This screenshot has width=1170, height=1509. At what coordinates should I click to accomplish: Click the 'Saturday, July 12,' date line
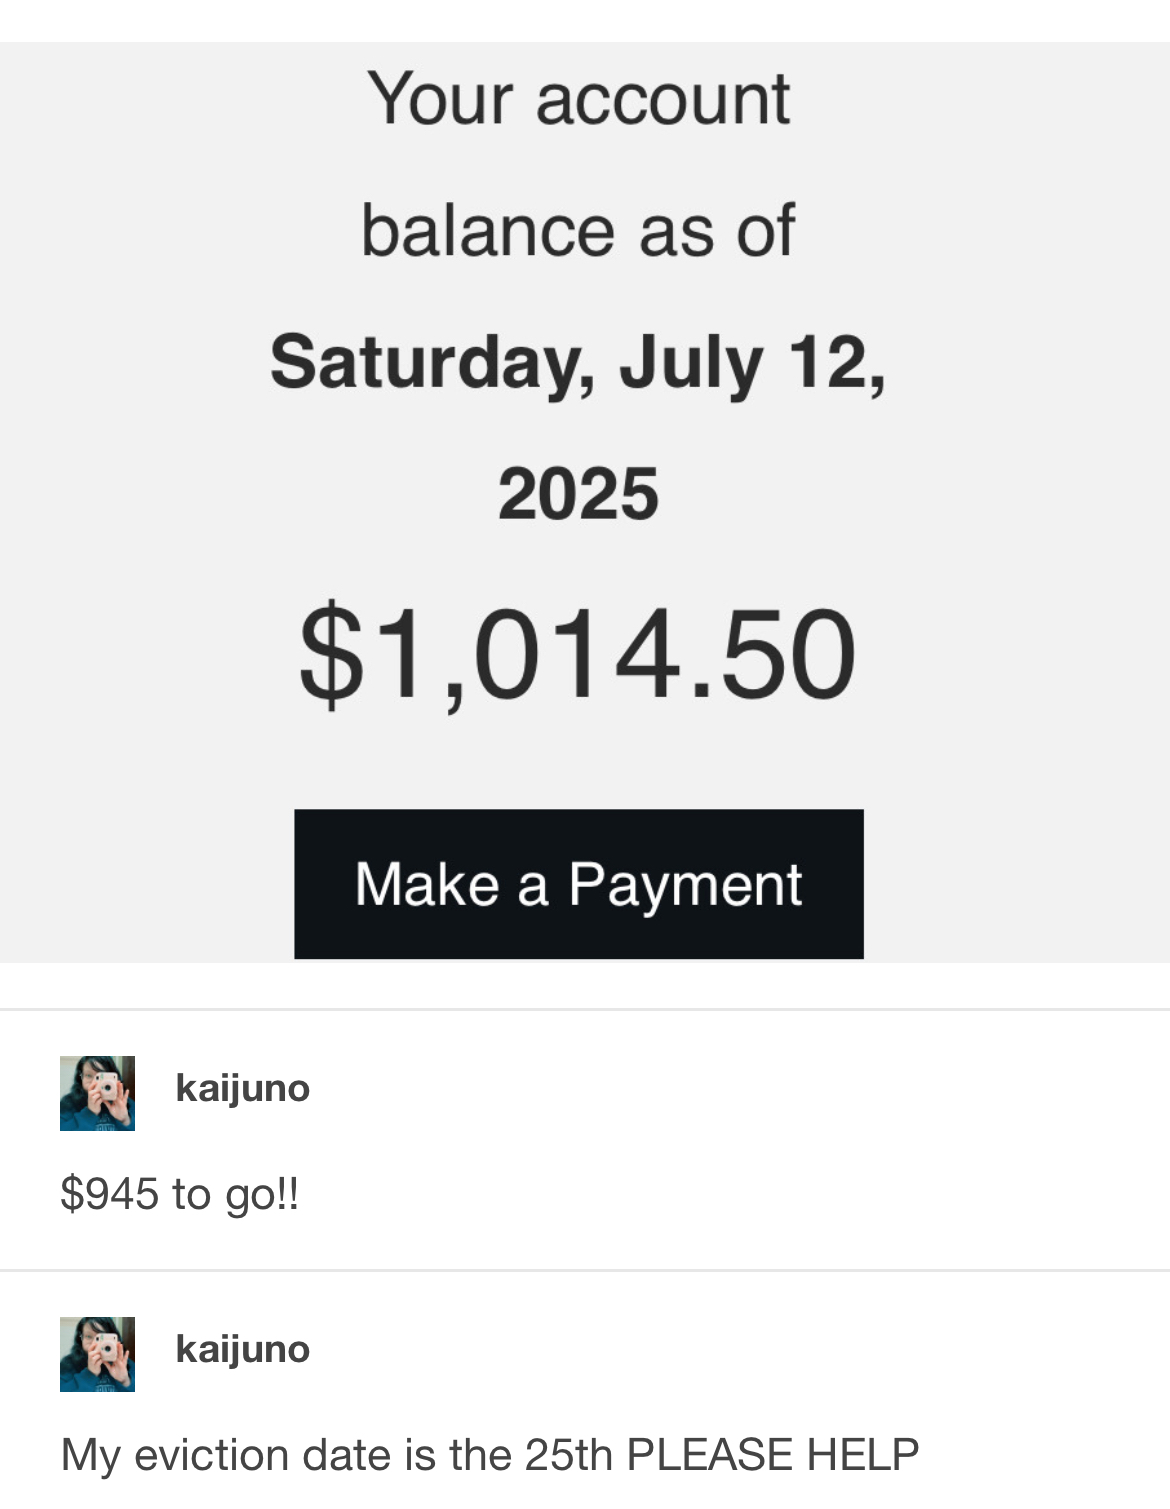[x=578, y=364]
